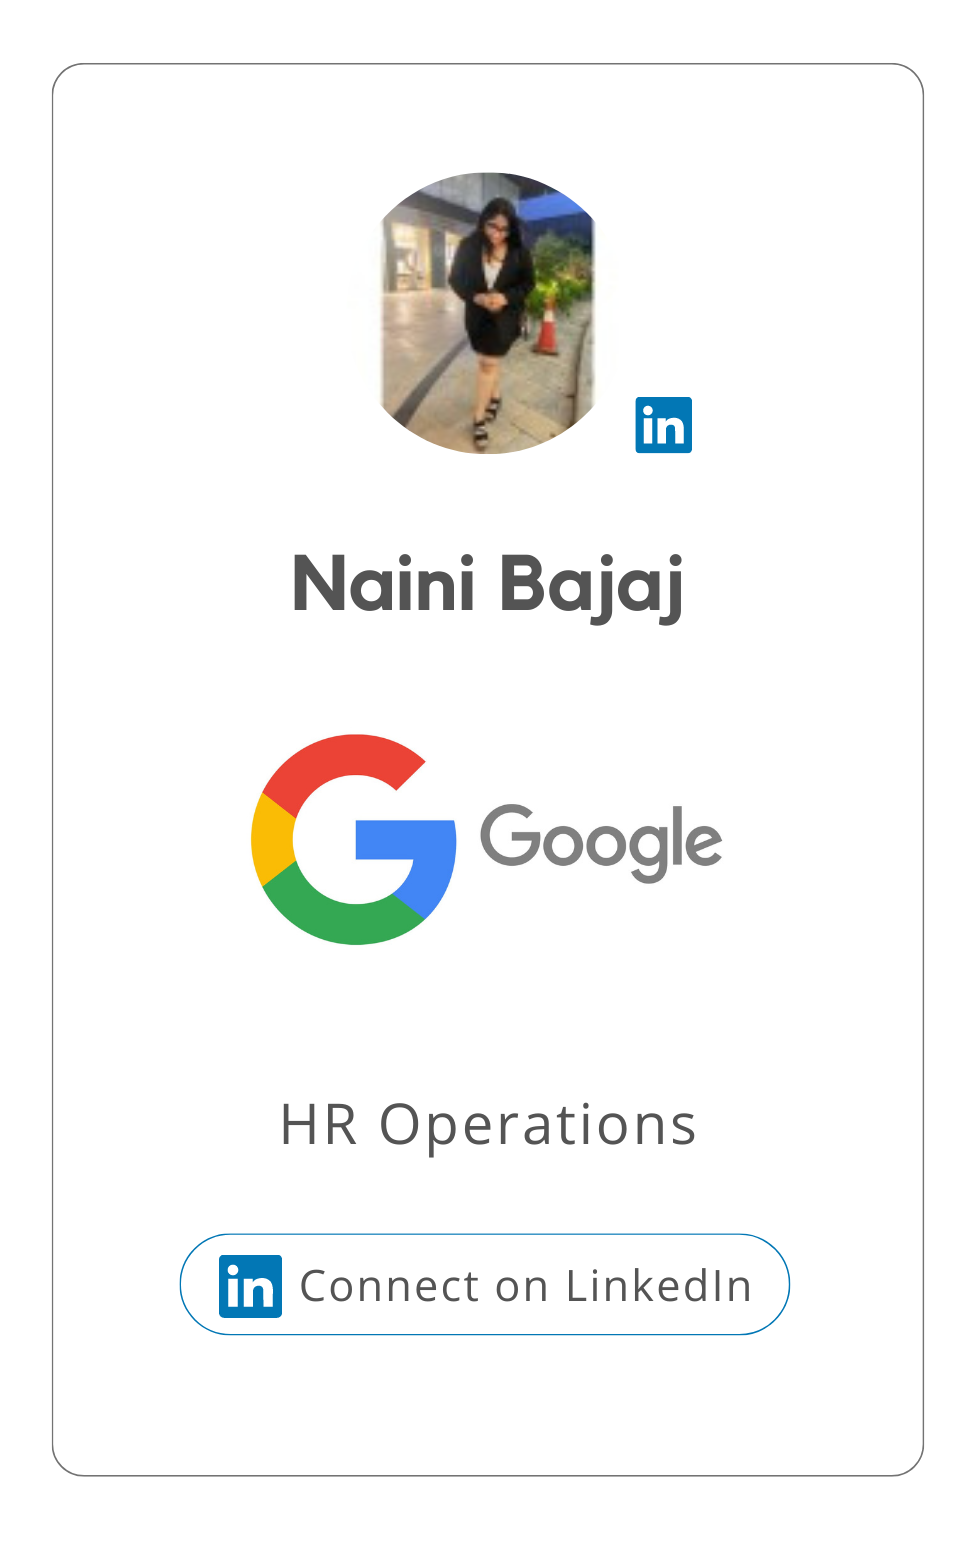Select the "Naini Bajaj" name heading
The width and height of the screenshot is (975, 1544).
coord(488,586)
